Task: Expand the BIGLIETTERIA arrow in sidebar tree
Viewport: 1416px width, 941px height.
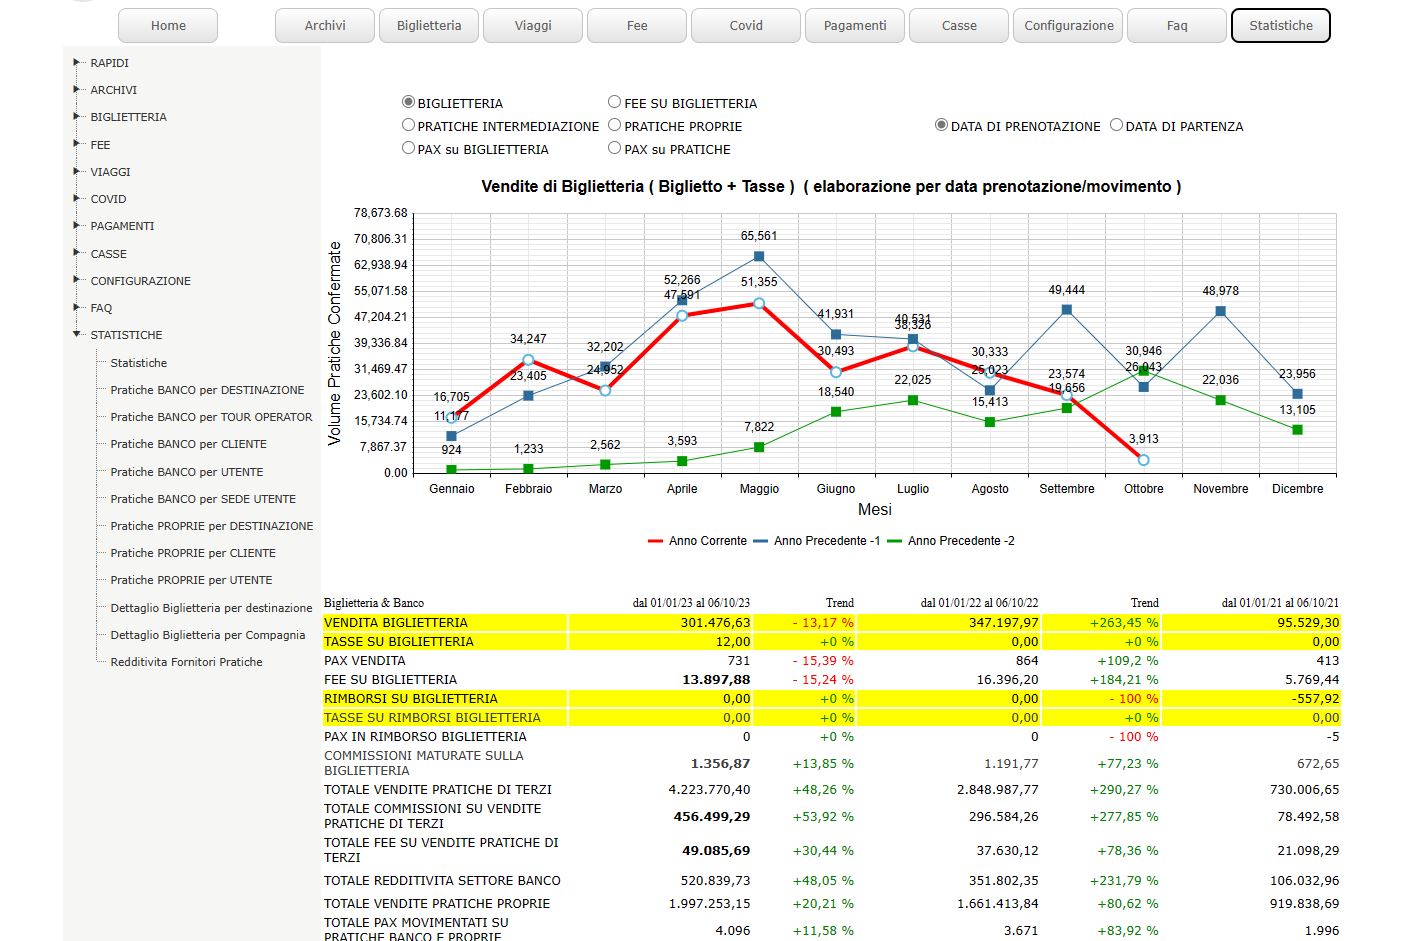Action: 77,116
